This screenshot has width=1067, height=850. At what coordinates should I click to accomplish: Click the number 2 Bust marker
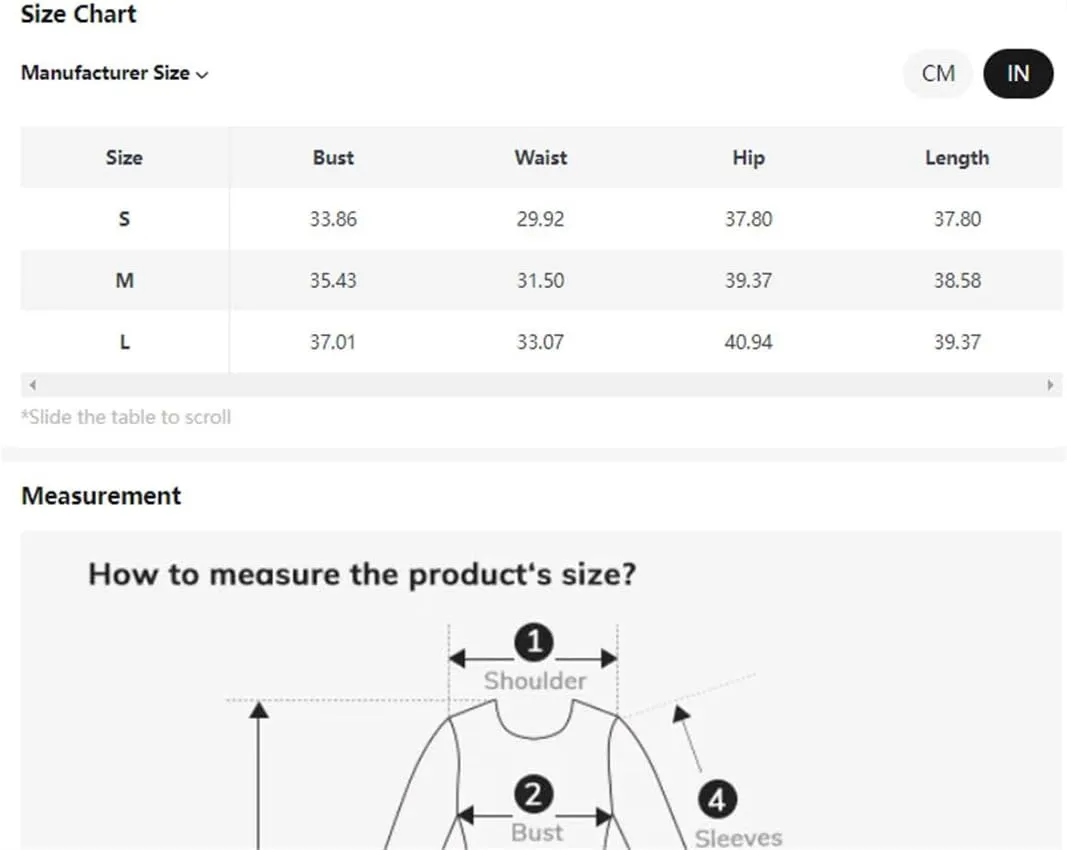[x=534, y=794]
